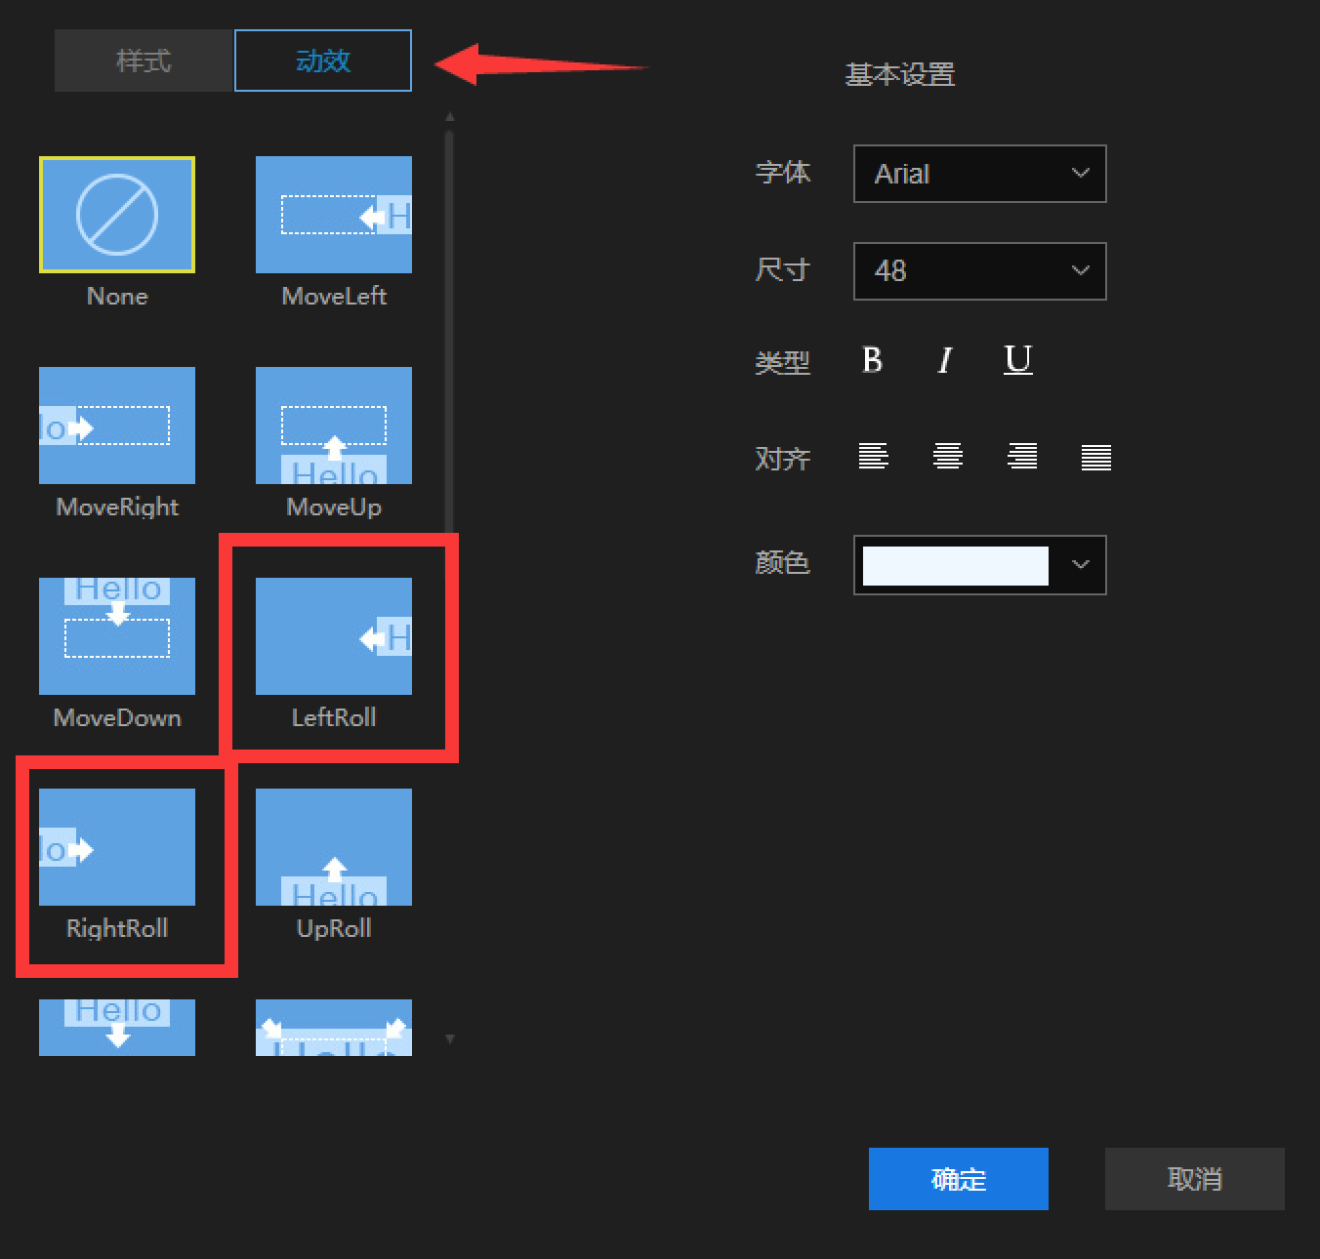Choose the MoveUp animation thumbnail

pos(333,426)
